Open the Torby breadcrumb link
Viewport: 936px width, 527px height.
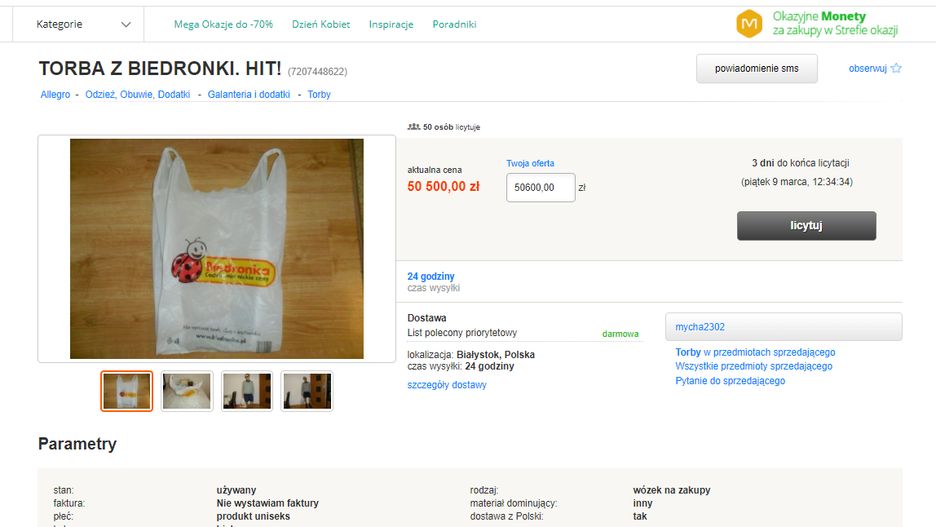point(319,95)
